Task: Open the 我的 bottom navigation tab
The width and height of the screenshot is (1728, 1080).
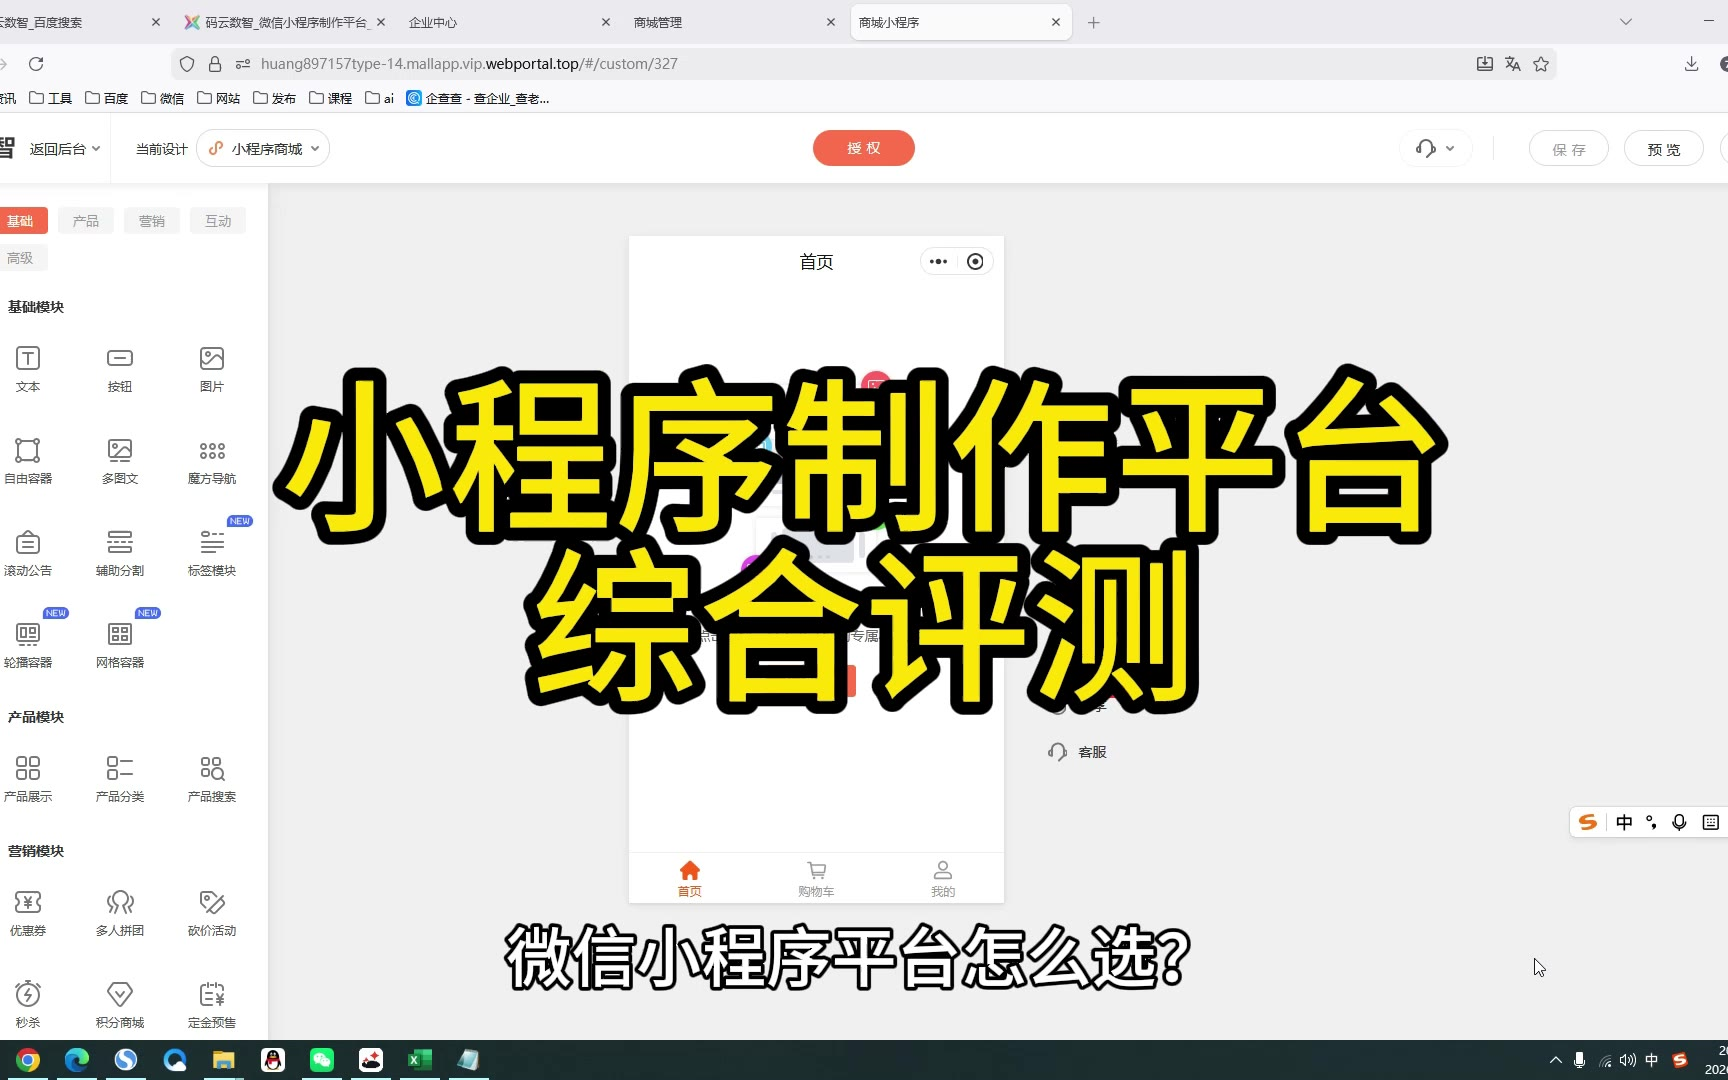Action: [x=943, y=879]
